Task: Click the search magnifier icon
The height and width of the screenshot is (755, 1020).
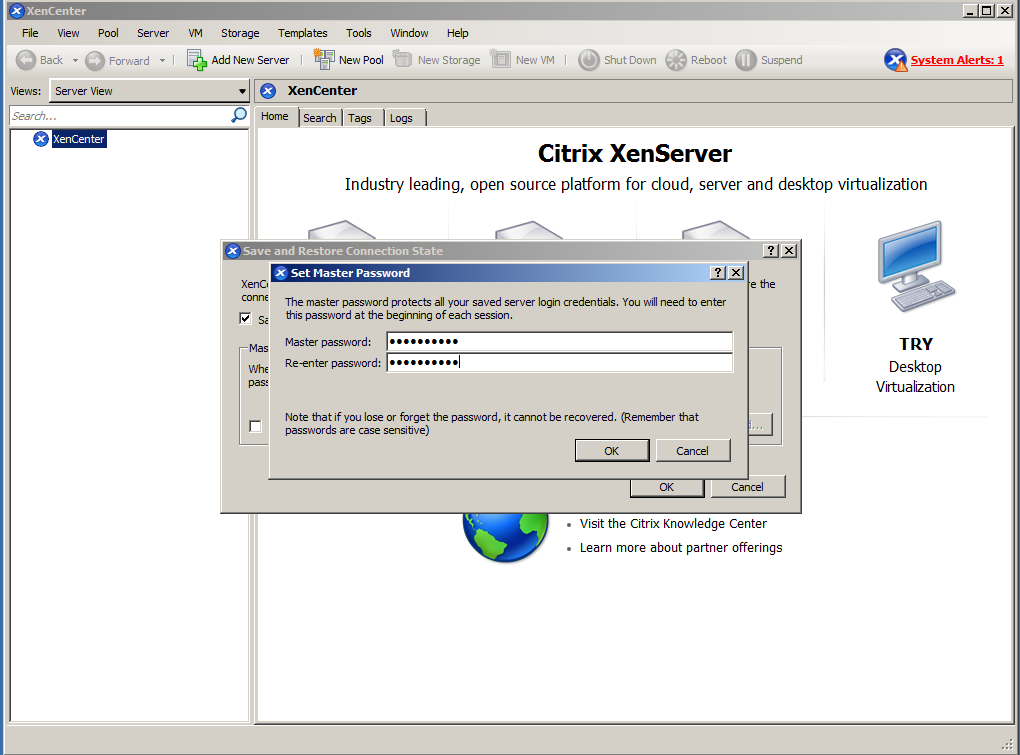Action: tap(239, 116)
